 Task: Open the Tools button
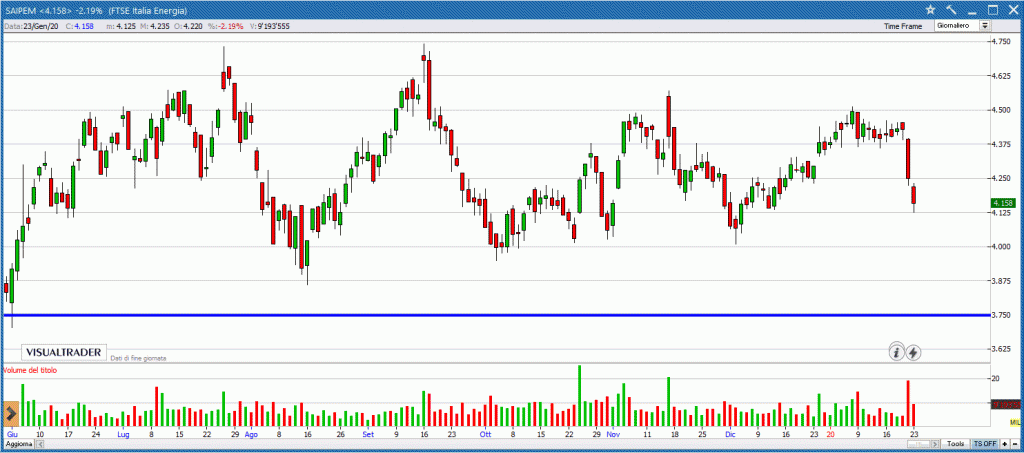click(955, 444)
